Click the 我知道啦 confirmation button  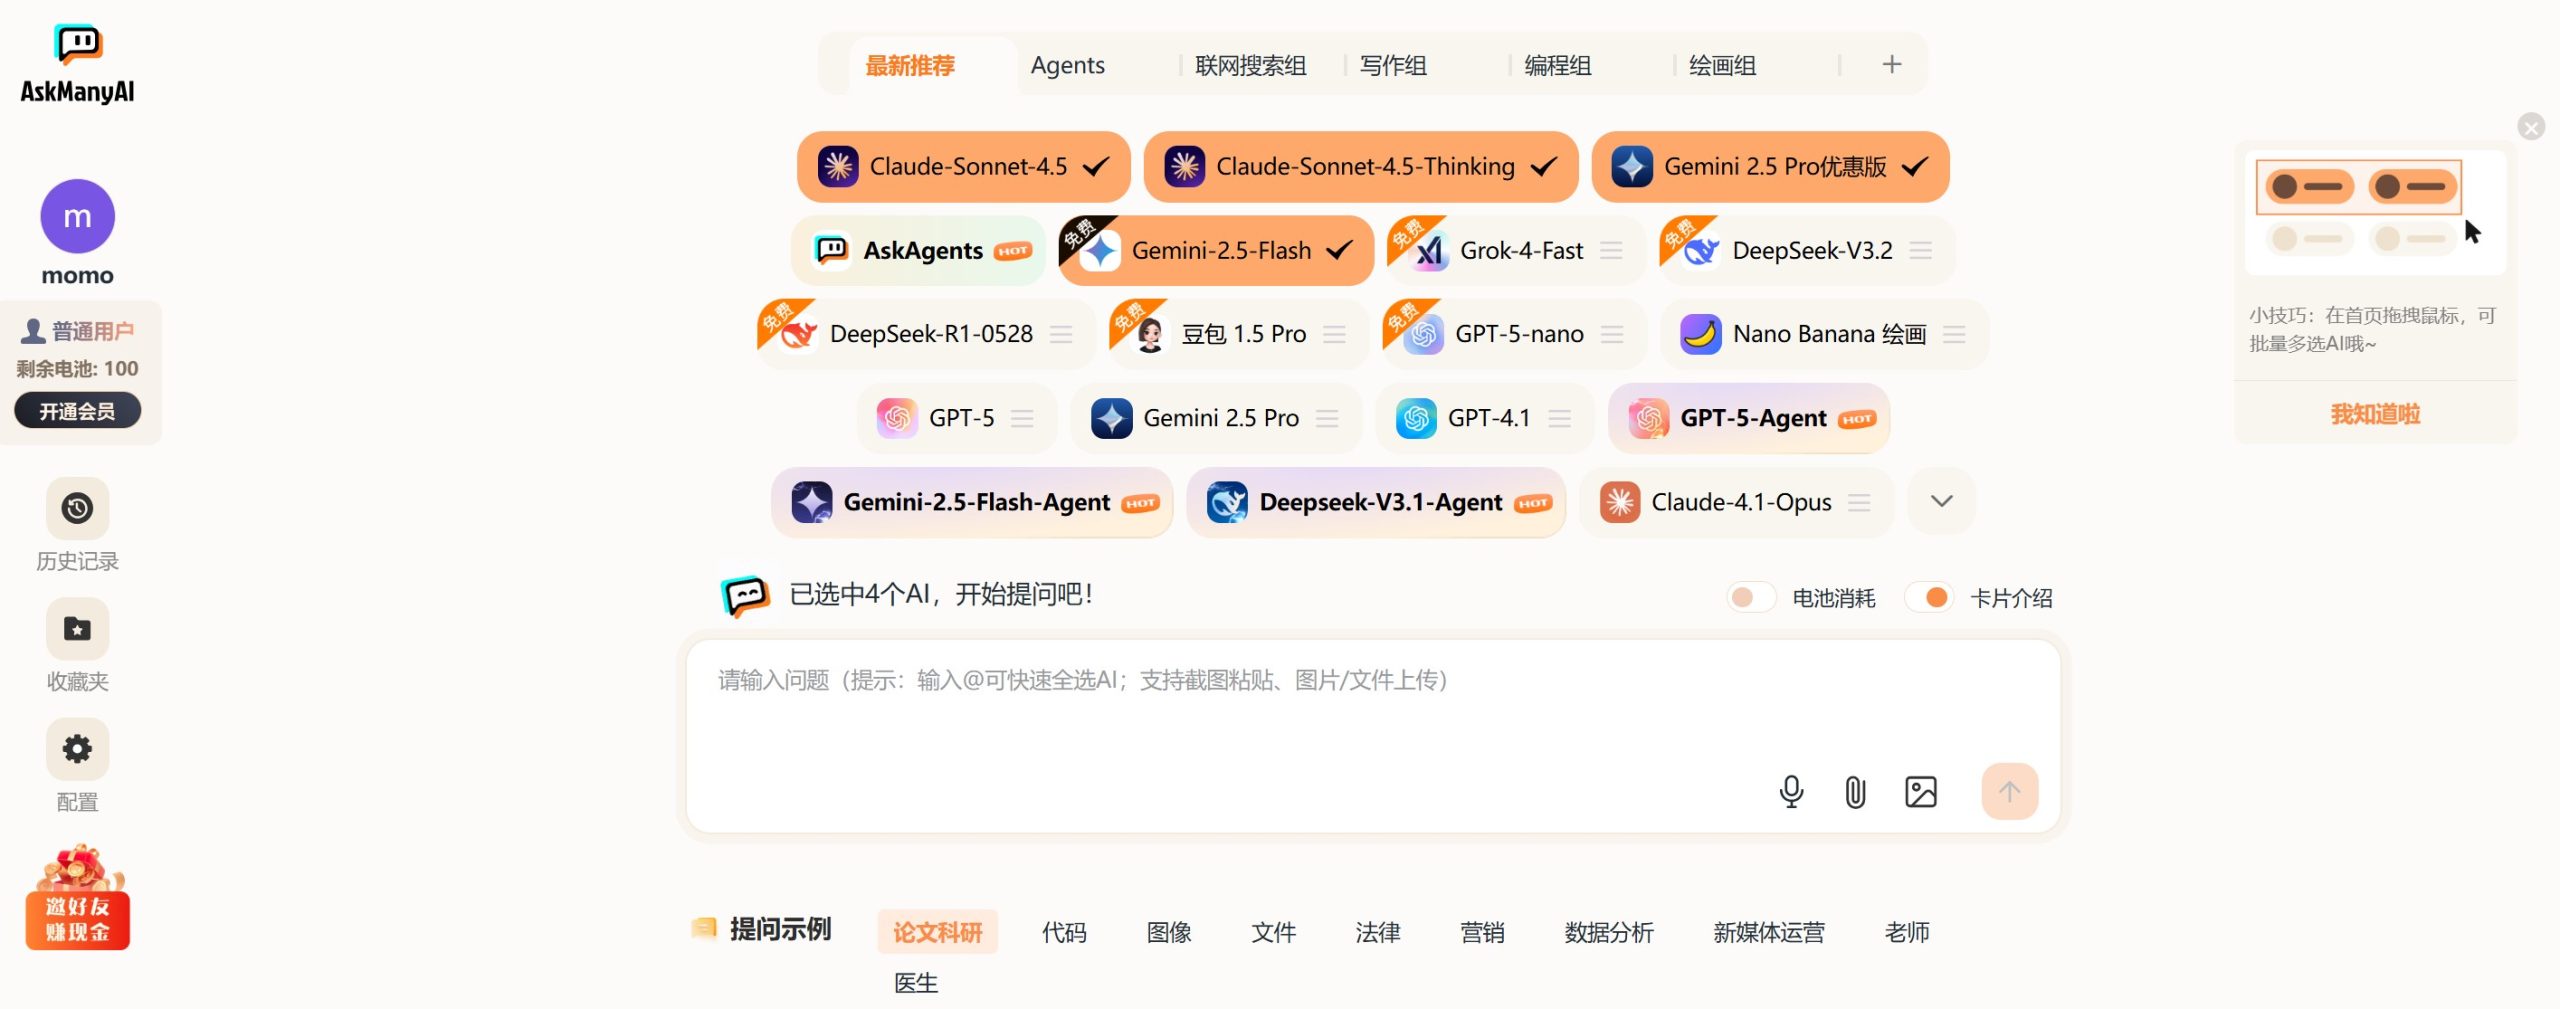click(2375, 413)
